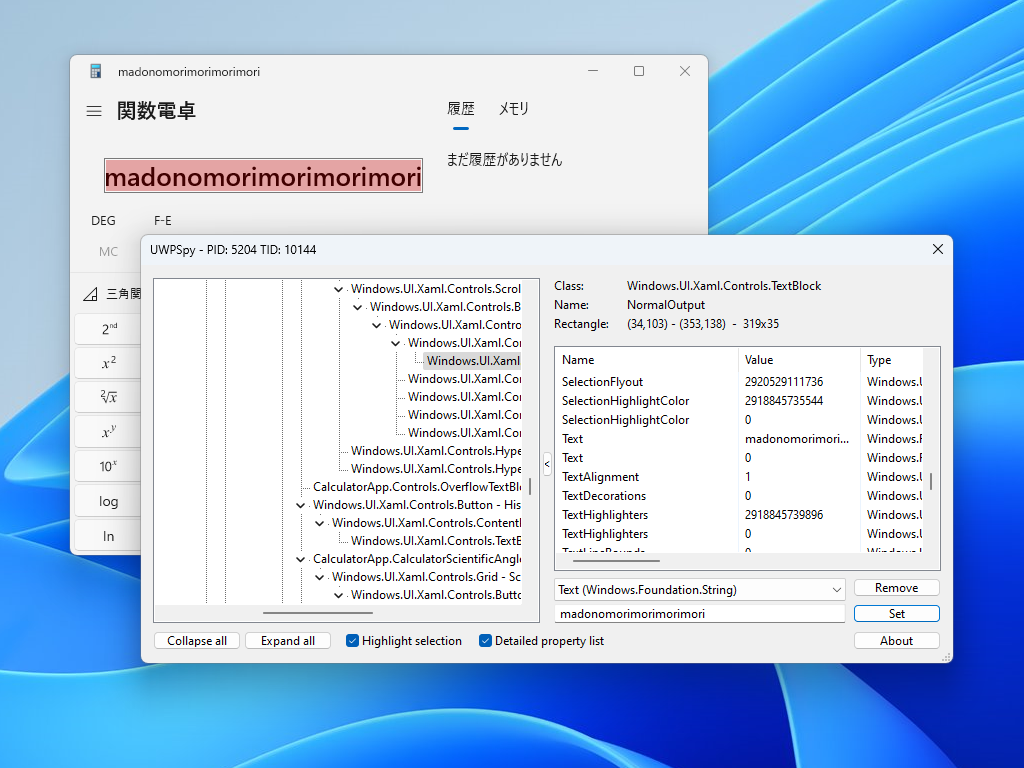Click the tree view vertical scrollbar thumb
This screenshot has height=768, width=1024.
click(x=530, y=486)
